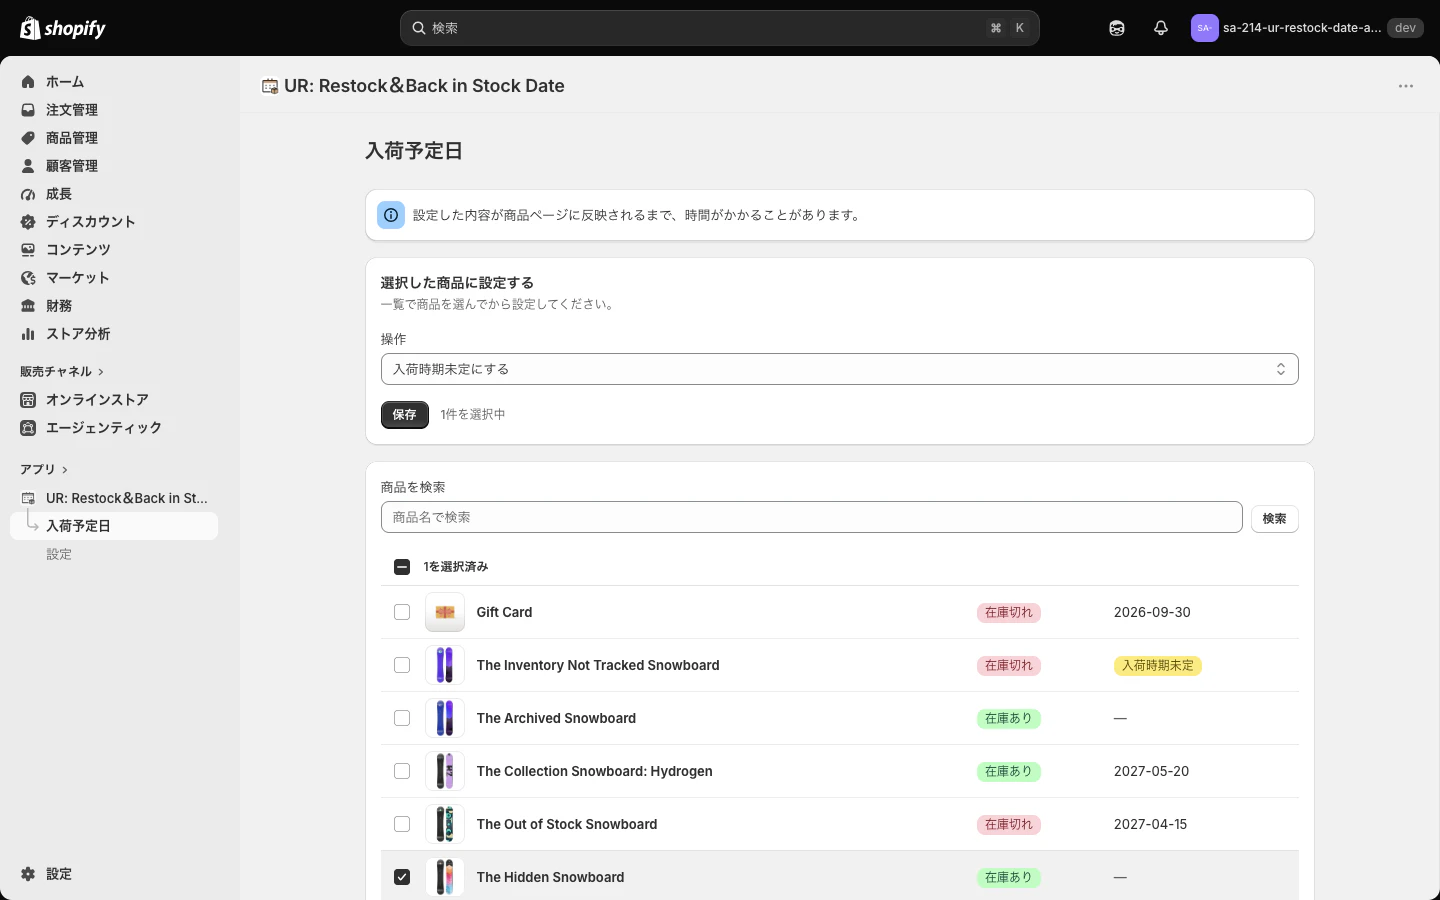Click the 財務 bank icon
Viewport: 1440px width, 900px height.
[x=28, y=306]
